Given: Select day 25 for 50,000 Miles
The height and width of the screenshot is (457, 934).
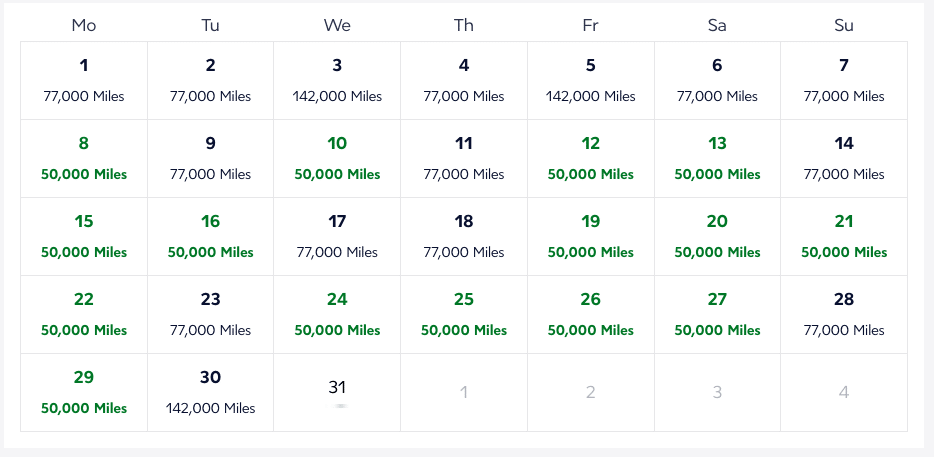Looking at the screenshot, I should (464, 314).
